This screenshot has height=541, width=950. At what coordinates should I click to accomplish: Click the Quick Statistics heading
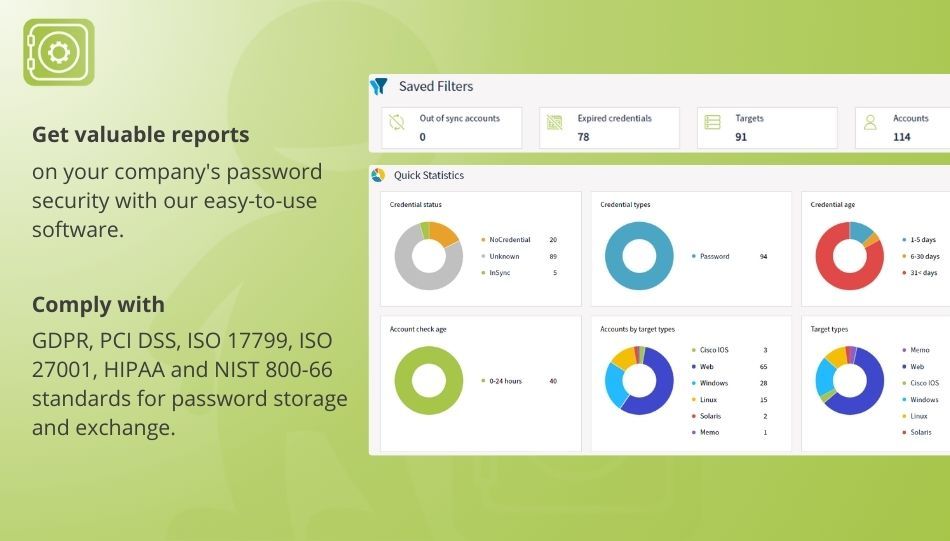coord(429,175)
